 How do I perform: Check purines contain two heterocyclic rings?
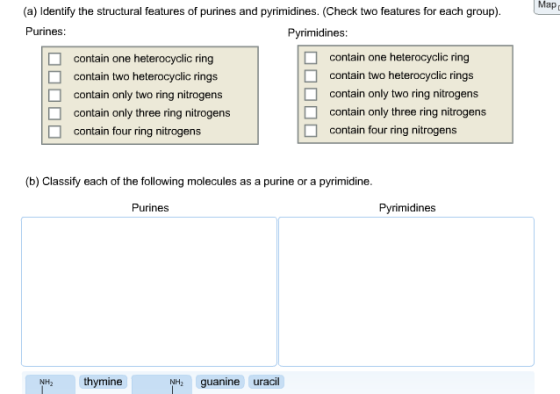click(x=55, y=77)
